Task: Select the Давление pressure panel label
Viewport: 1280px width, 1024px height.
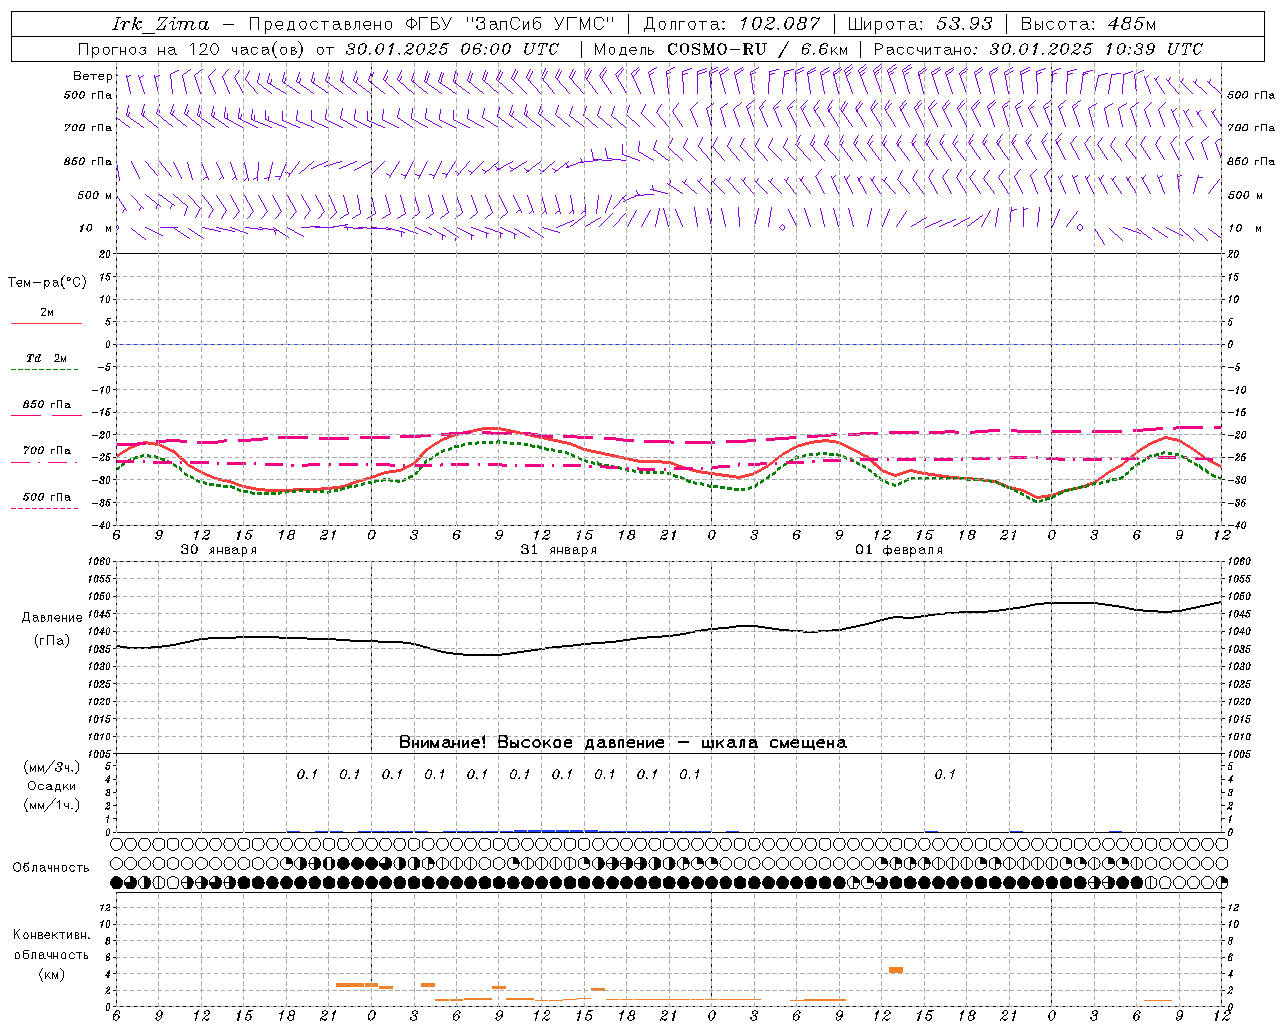Action: 52,619
